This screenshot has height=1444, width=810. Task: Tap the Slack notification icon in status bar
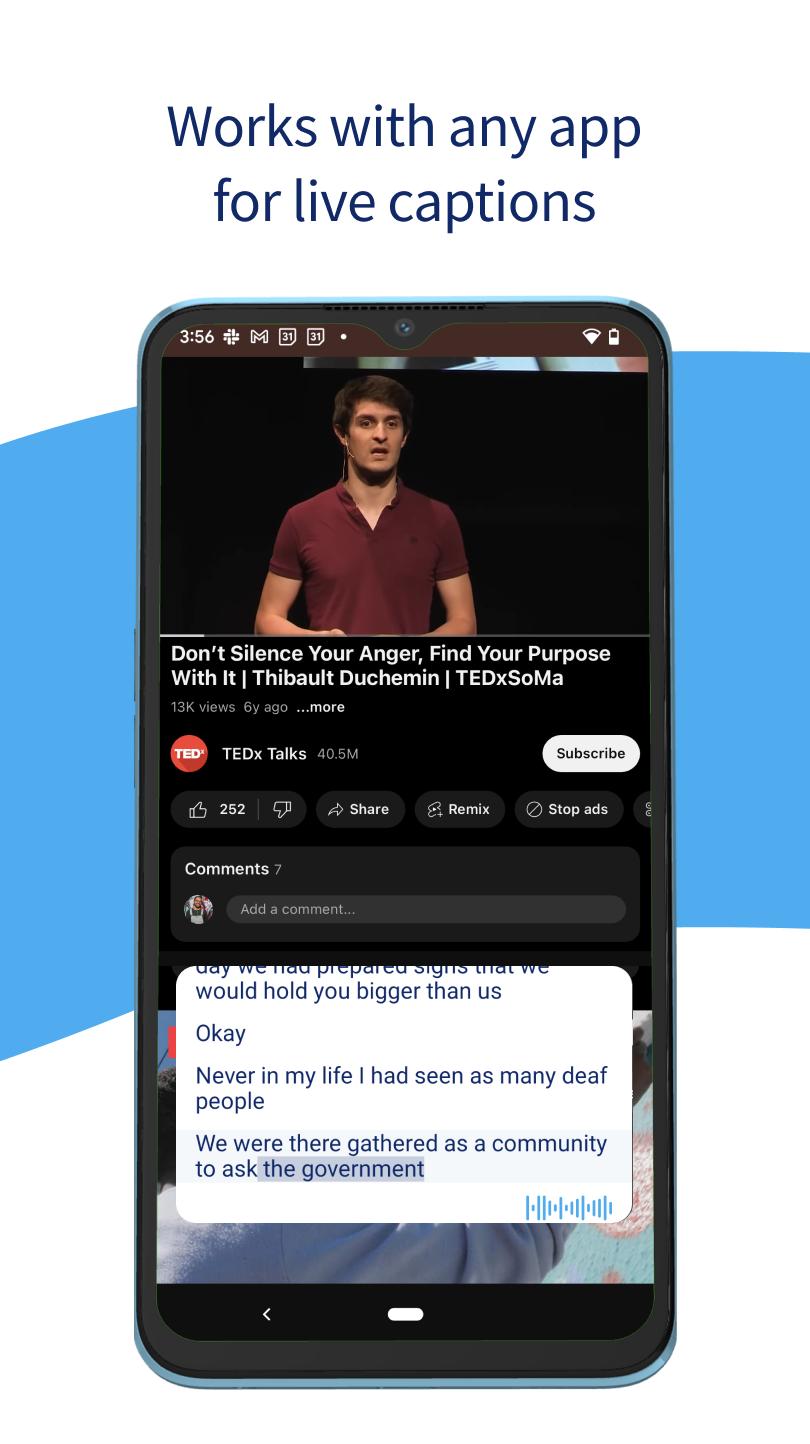pyautogui.click(x=231, y=337)
